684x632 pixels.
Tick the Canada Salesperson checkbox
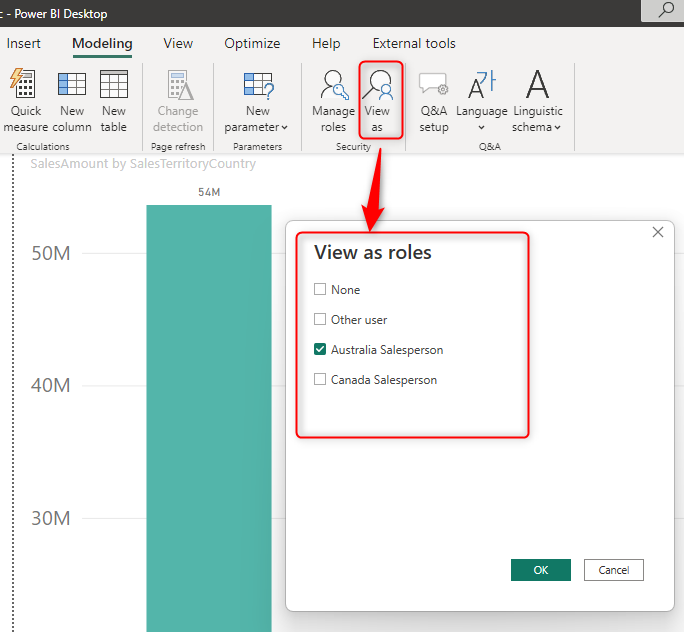click(x=320, y=380)
